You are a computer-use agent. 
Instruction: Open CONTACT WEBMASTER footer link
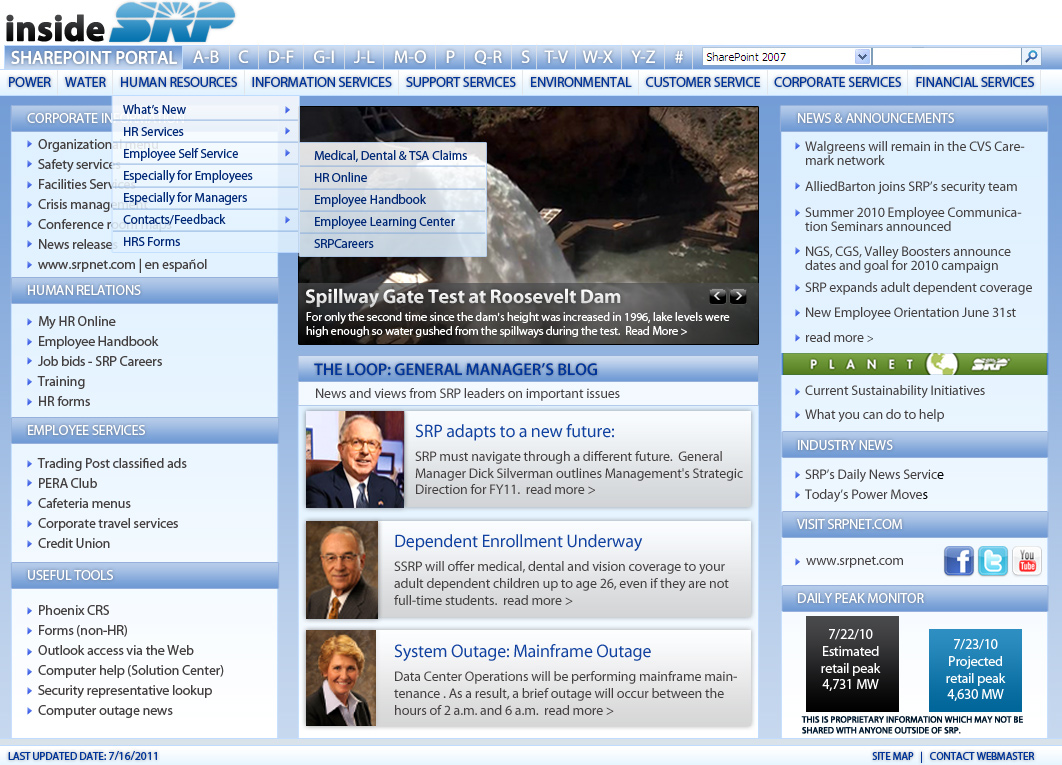[x=981, y=756]
